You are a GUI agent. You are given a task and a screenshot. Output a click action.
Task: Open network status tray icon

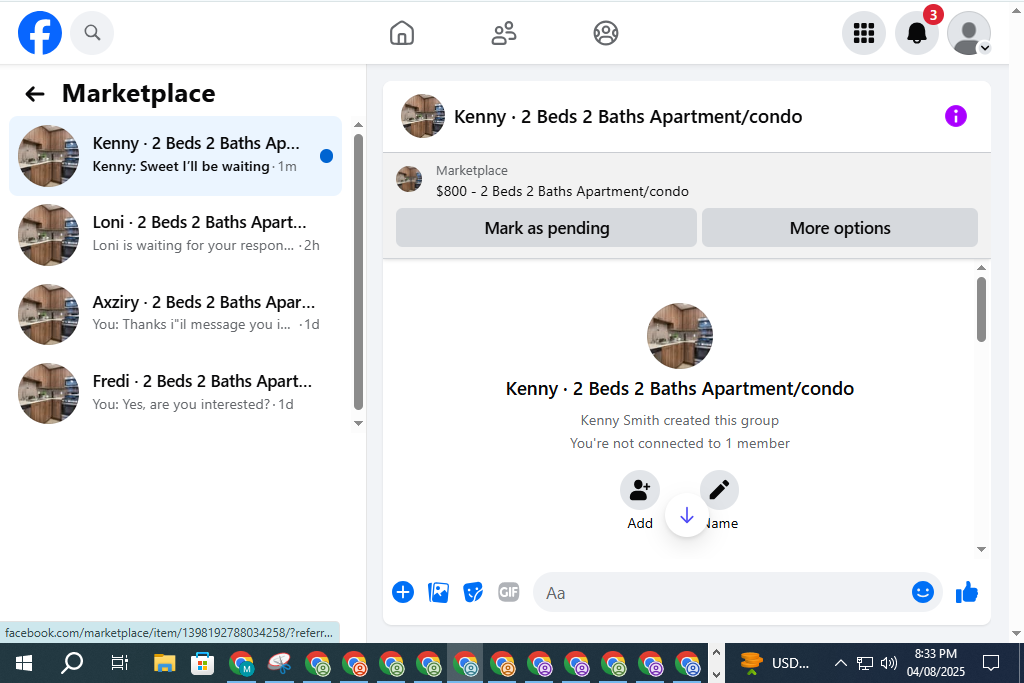click(x=865, y=663)
